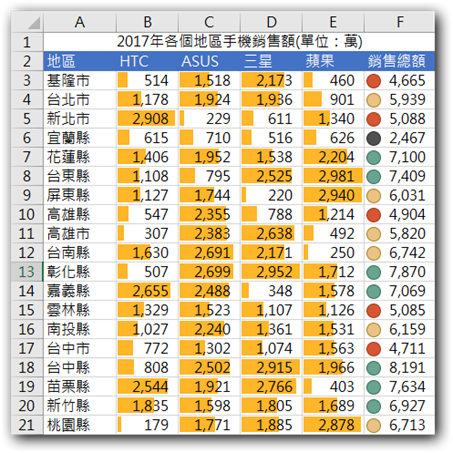The height and width of the screenshot is (453, 453).
Task: Click the ASUS header cell
Action: click(x=209, y=61)
